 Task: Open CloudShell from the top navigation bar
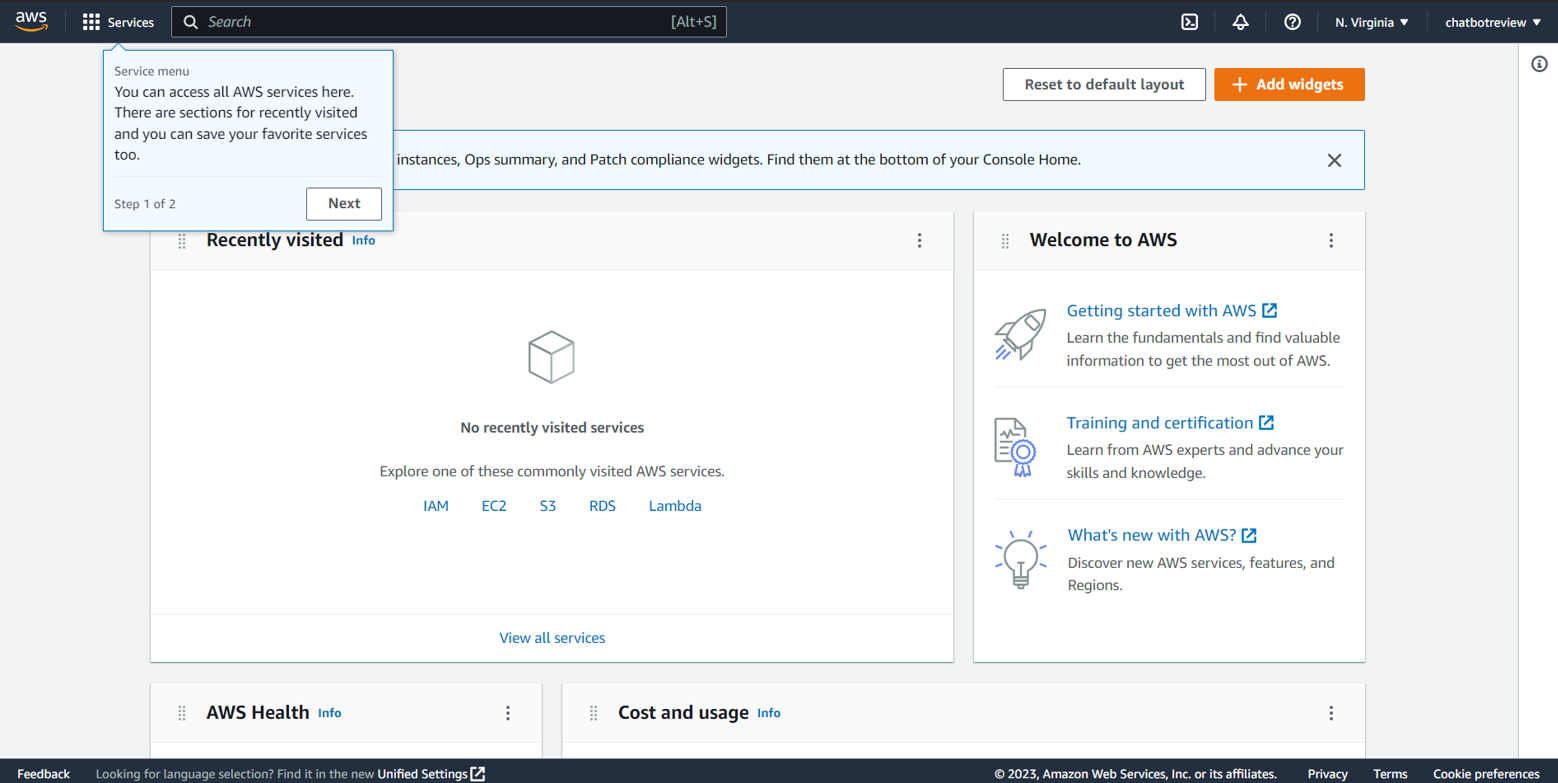(1189, 22)
